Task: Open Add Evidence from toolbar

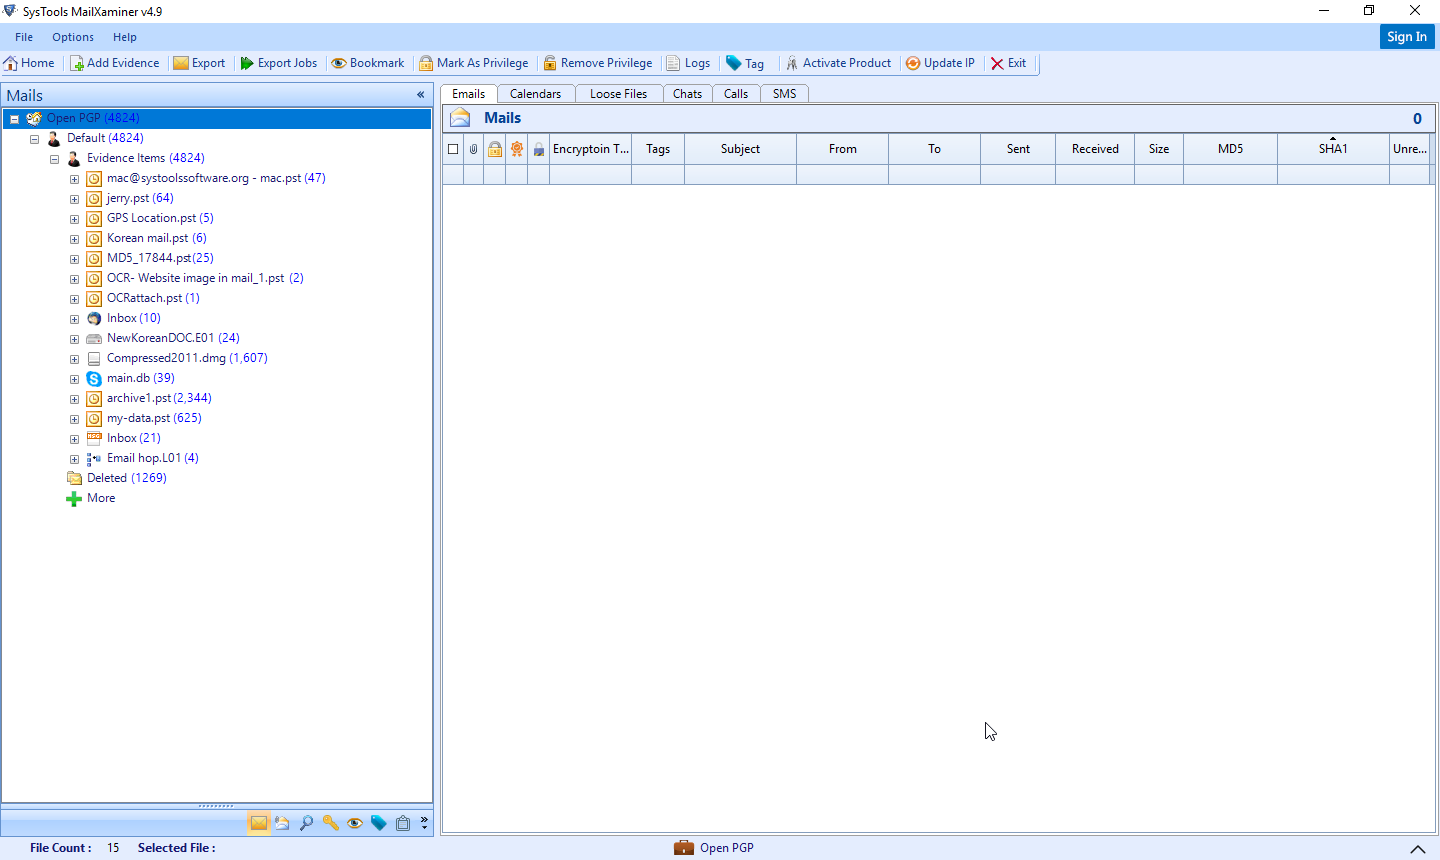Action: 114,63
